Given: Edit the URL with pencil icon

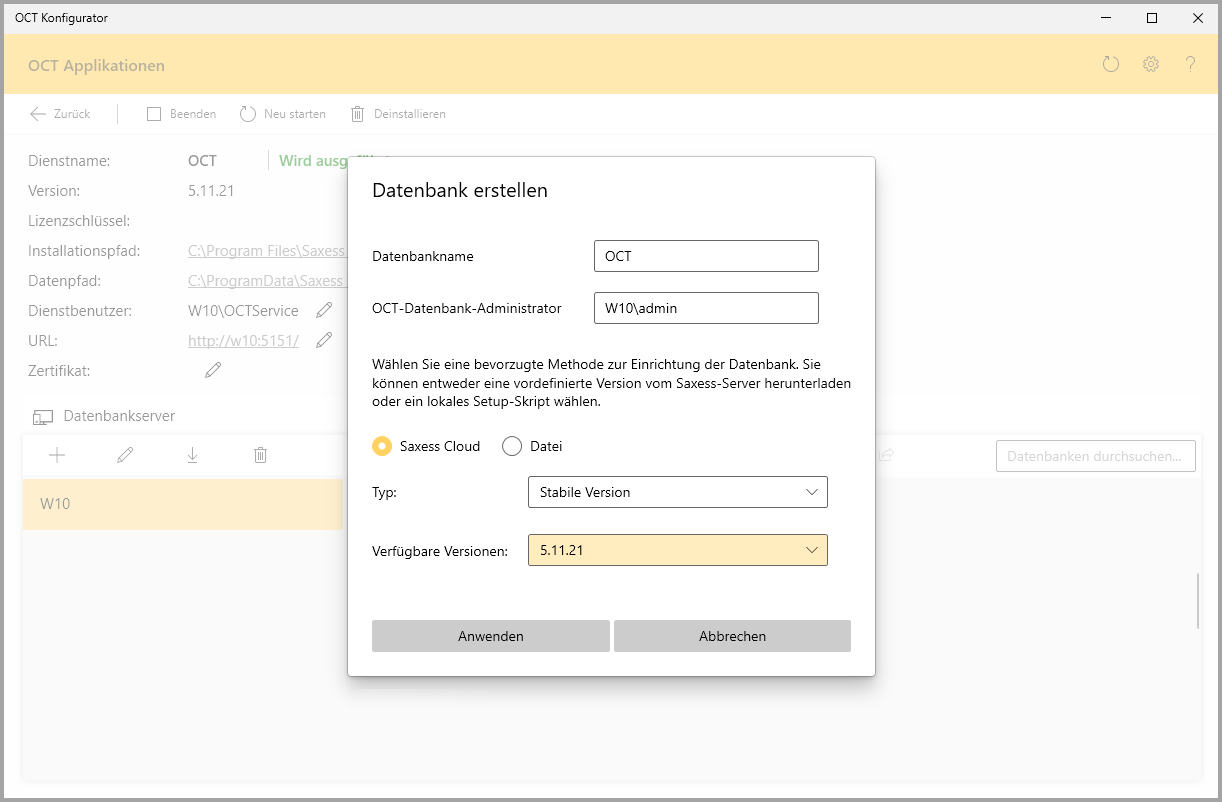Looking at the screenshot, I should pyautogui.click(x=324, y=341).
